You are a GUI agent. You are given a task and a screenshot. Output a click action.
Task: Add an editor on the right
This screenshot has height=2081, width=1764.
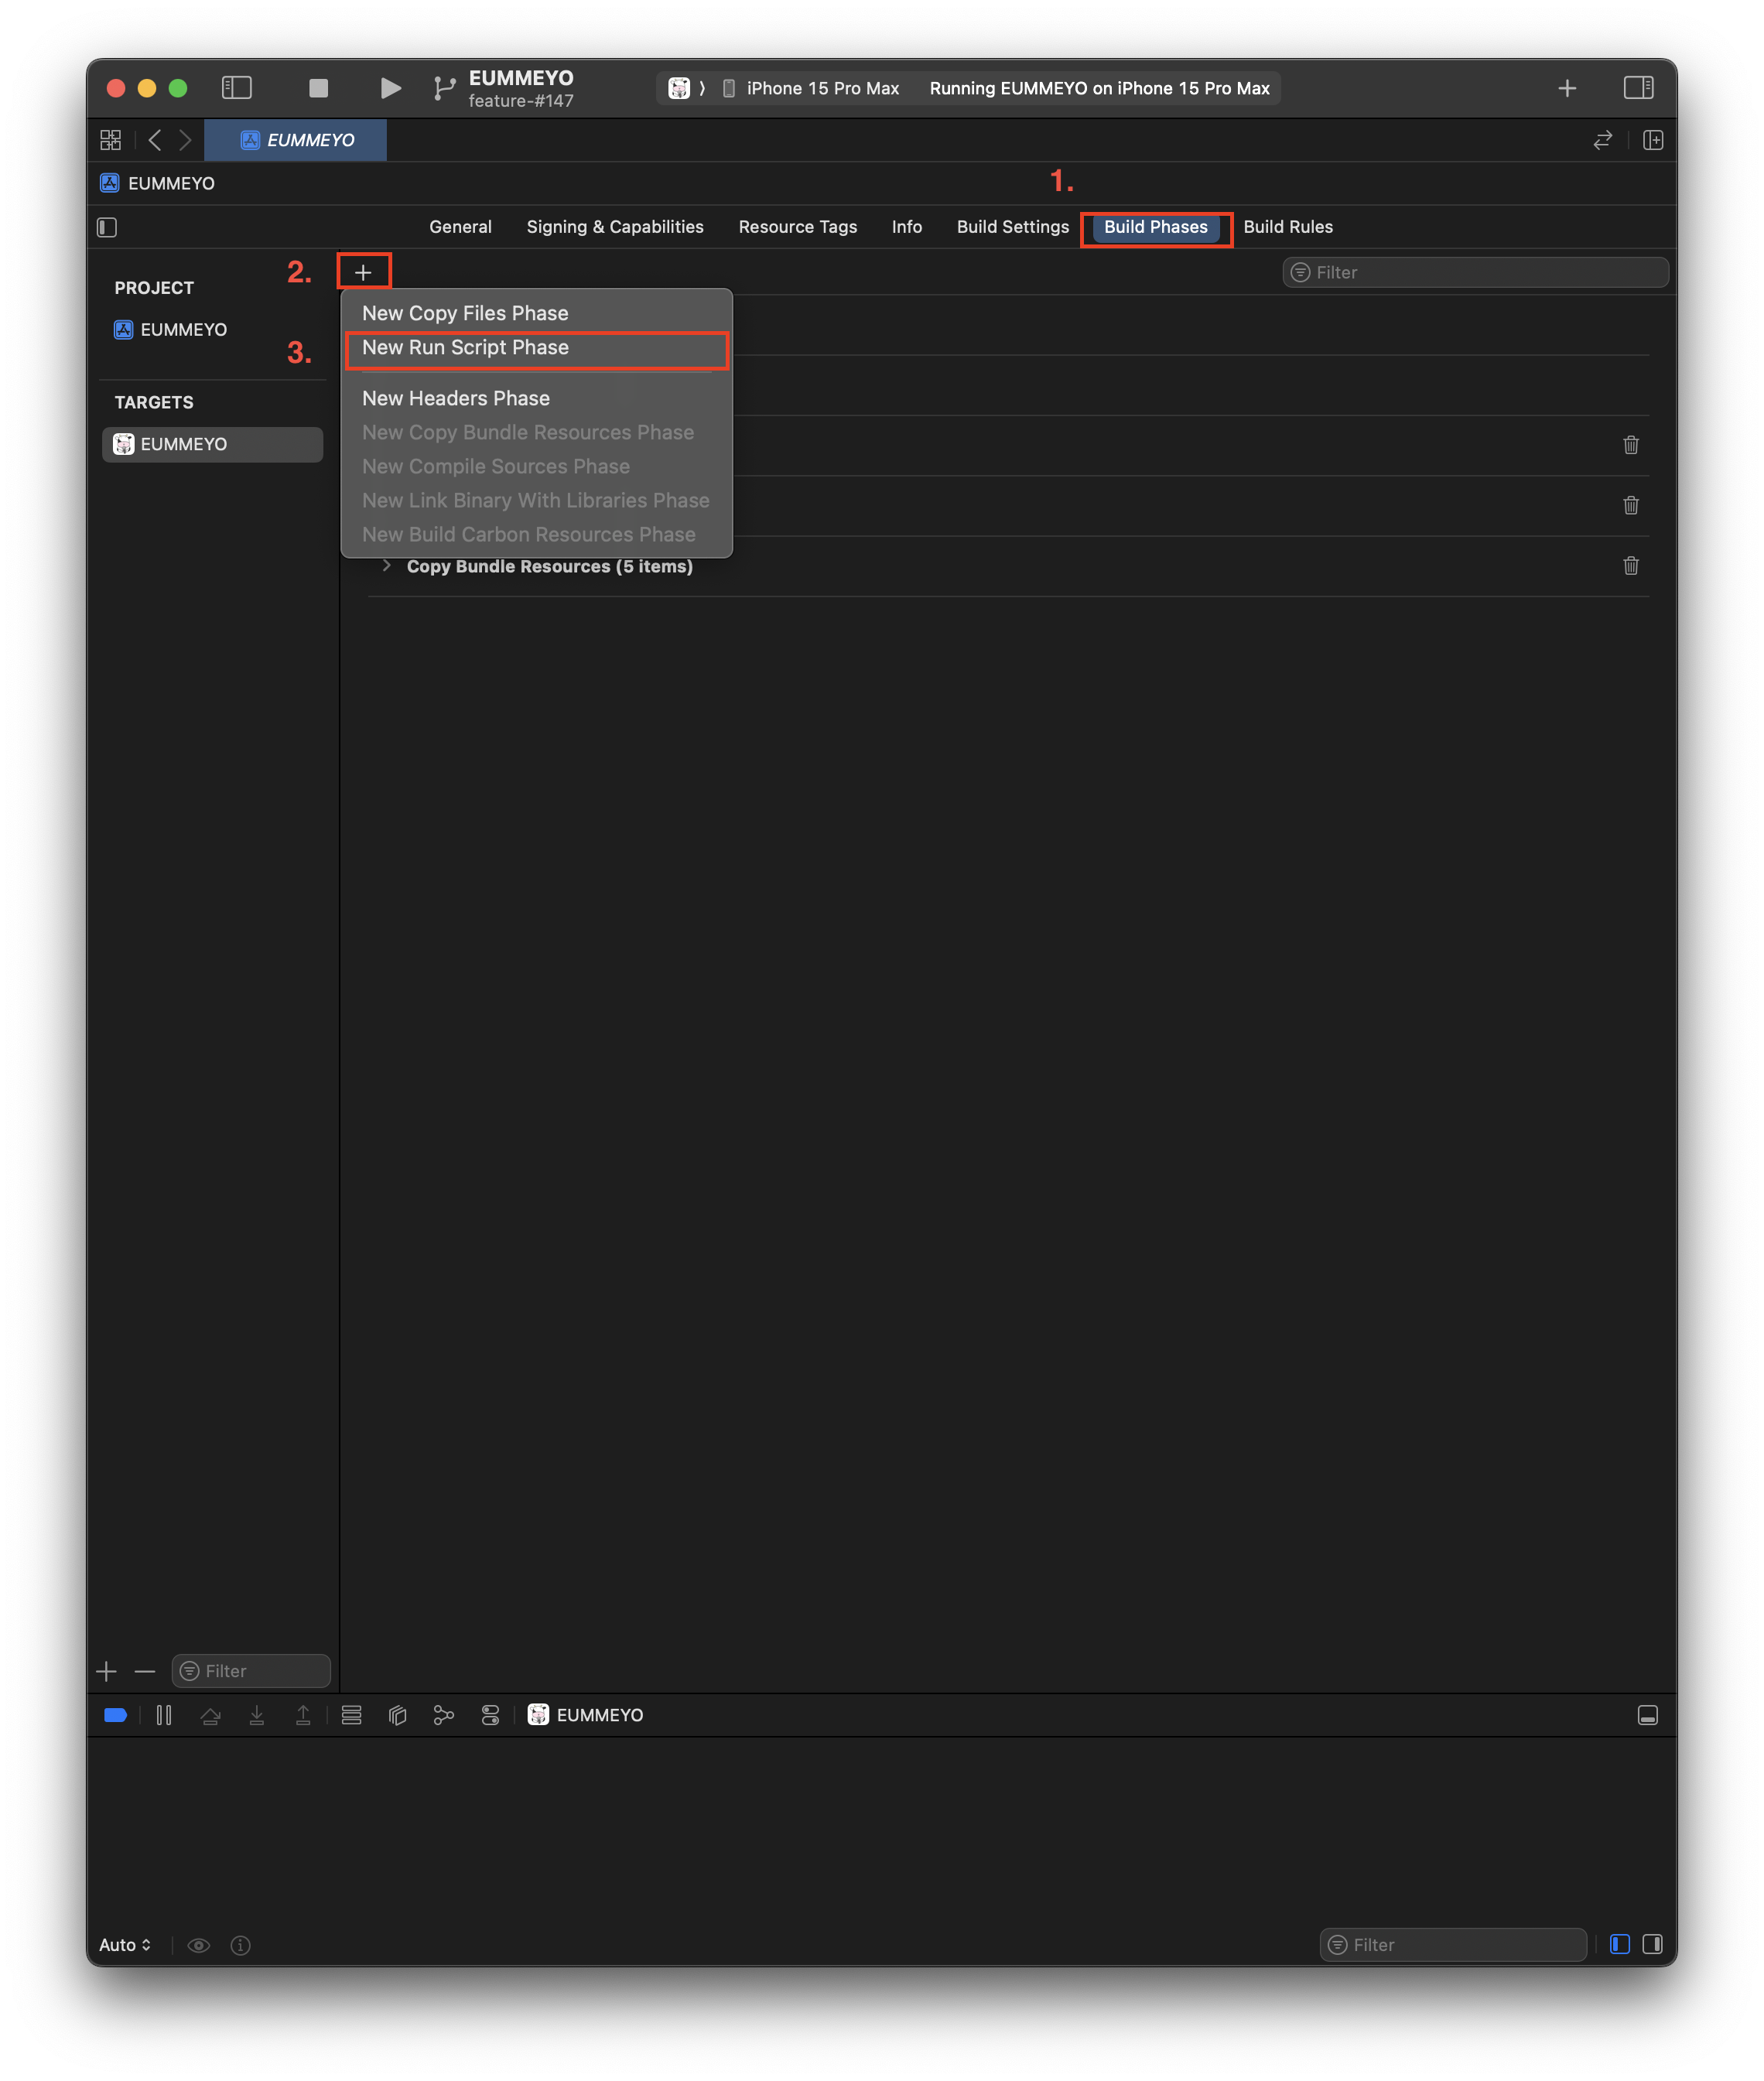coord(1653,140)
